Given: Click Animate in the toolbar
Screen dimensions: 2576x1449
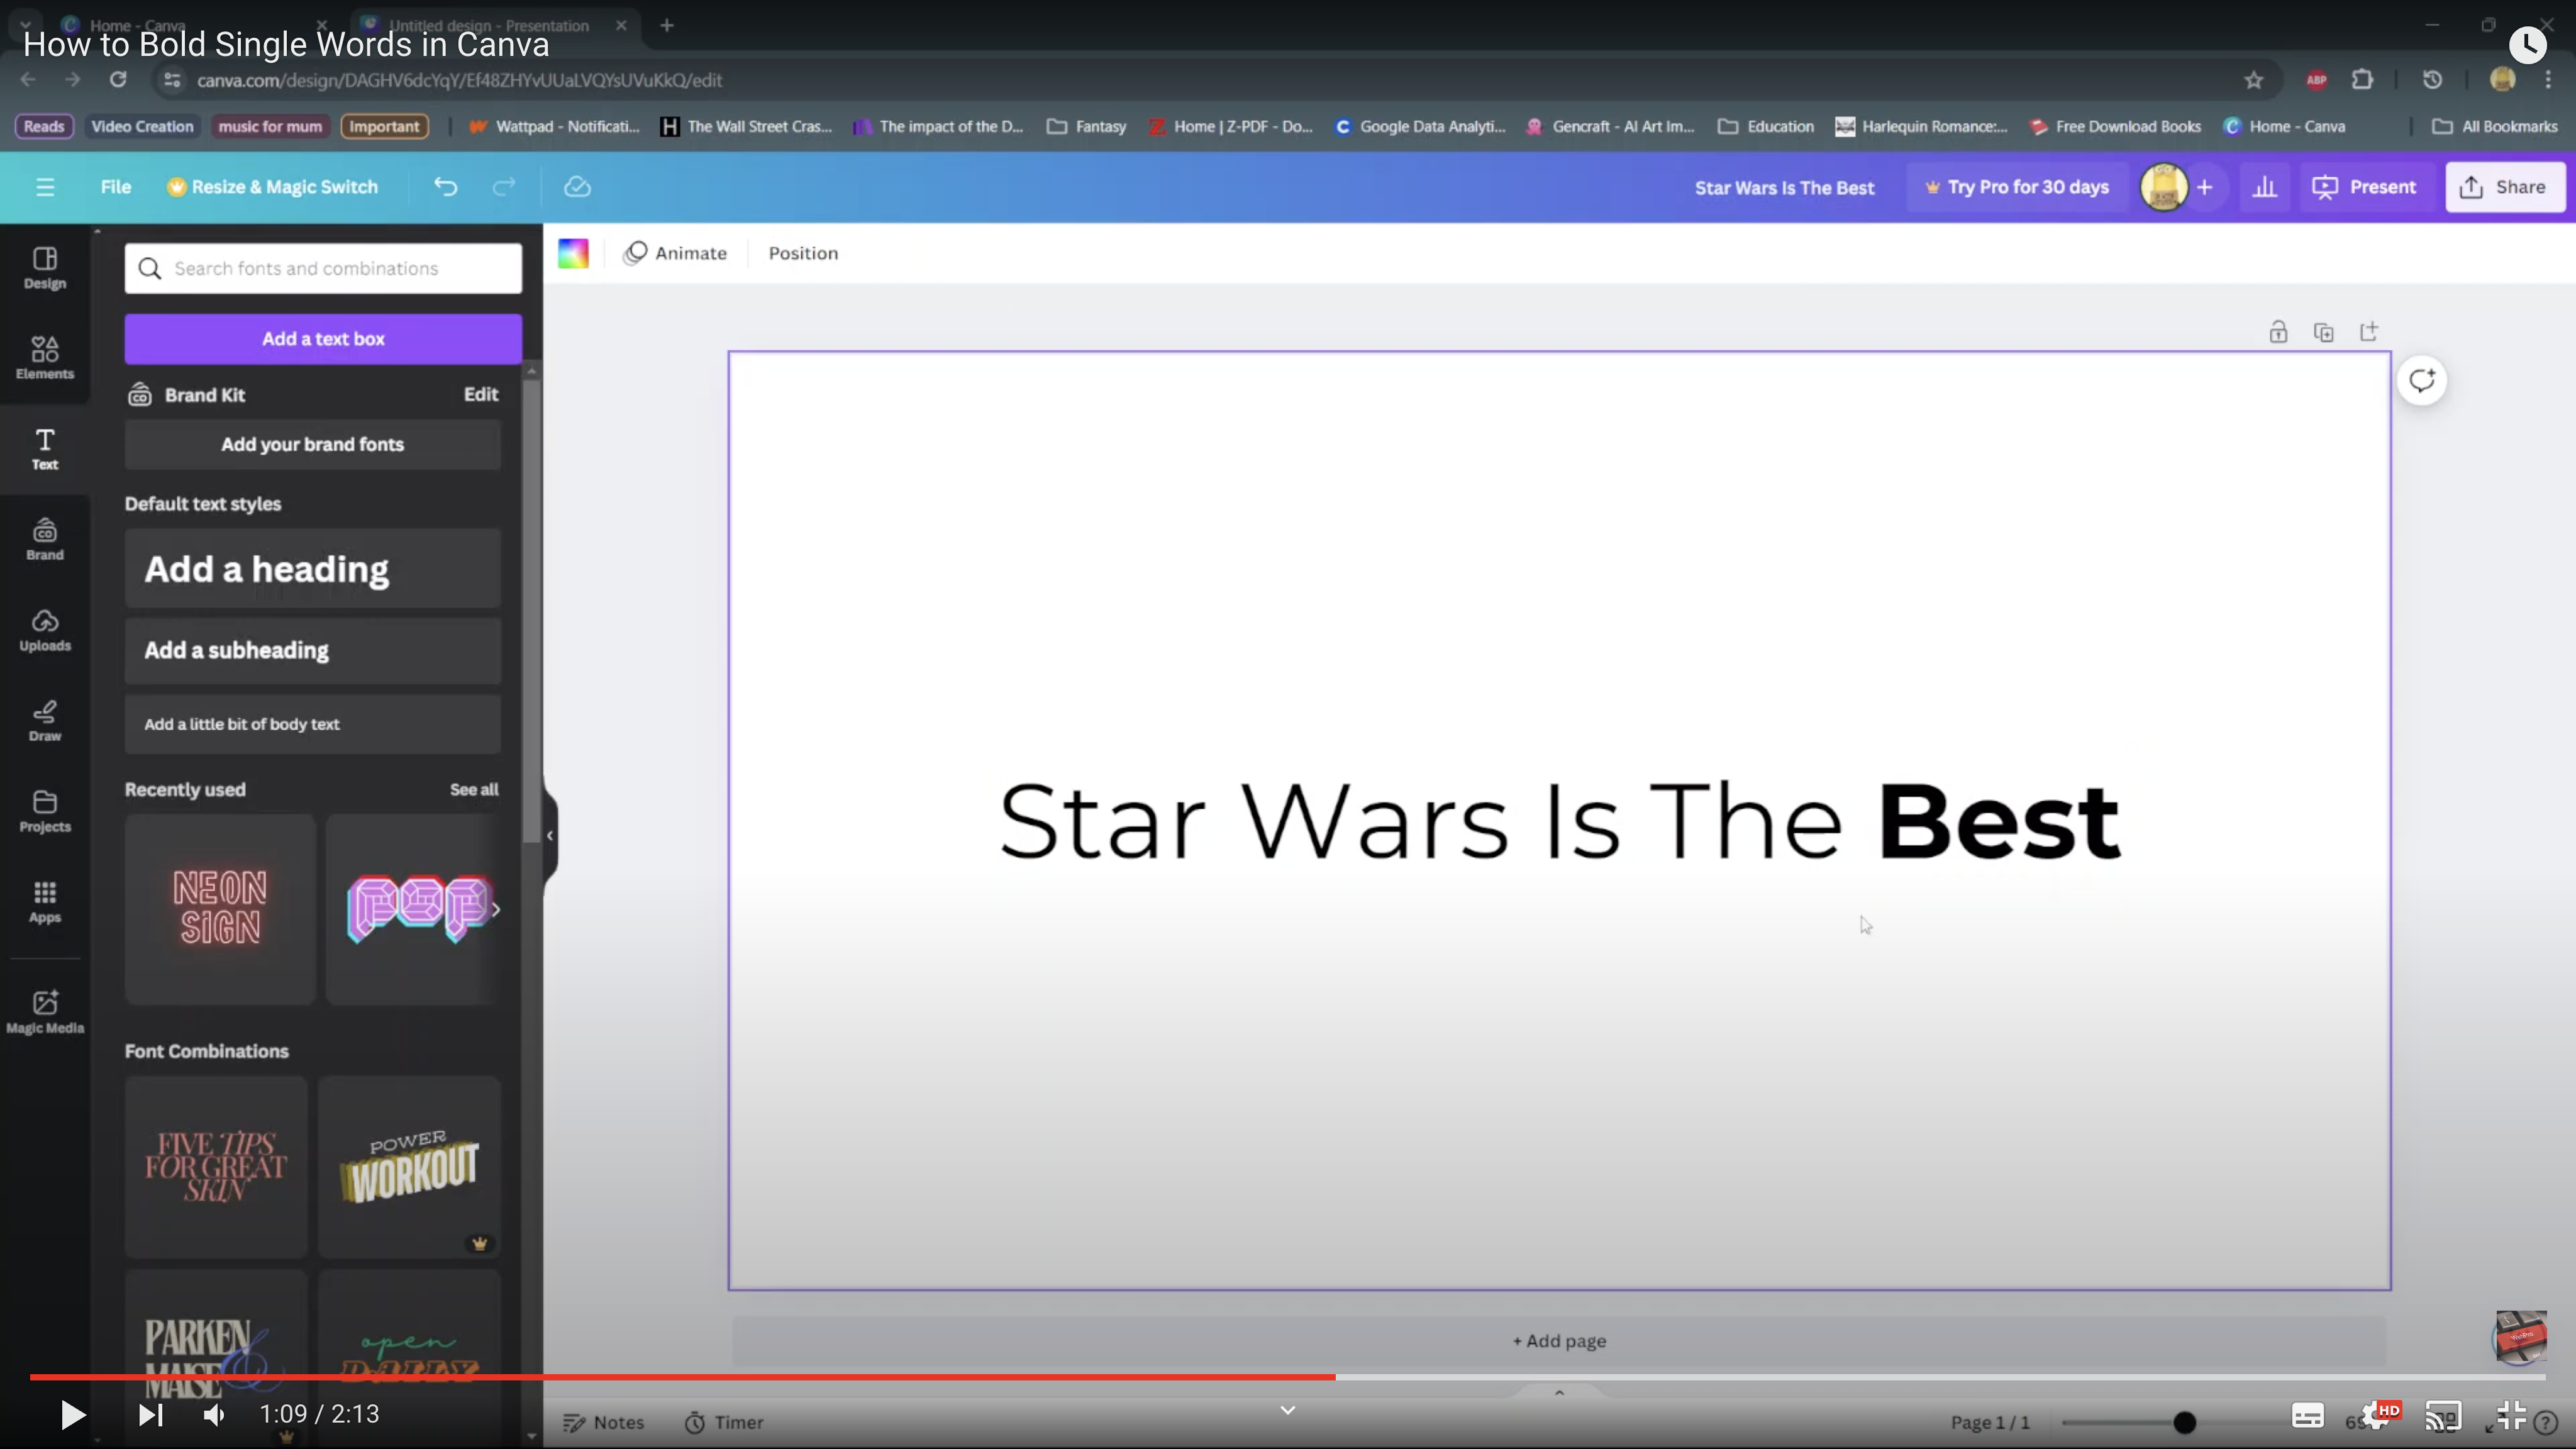Looking at the screenshot, I should [x=675, y=253].
